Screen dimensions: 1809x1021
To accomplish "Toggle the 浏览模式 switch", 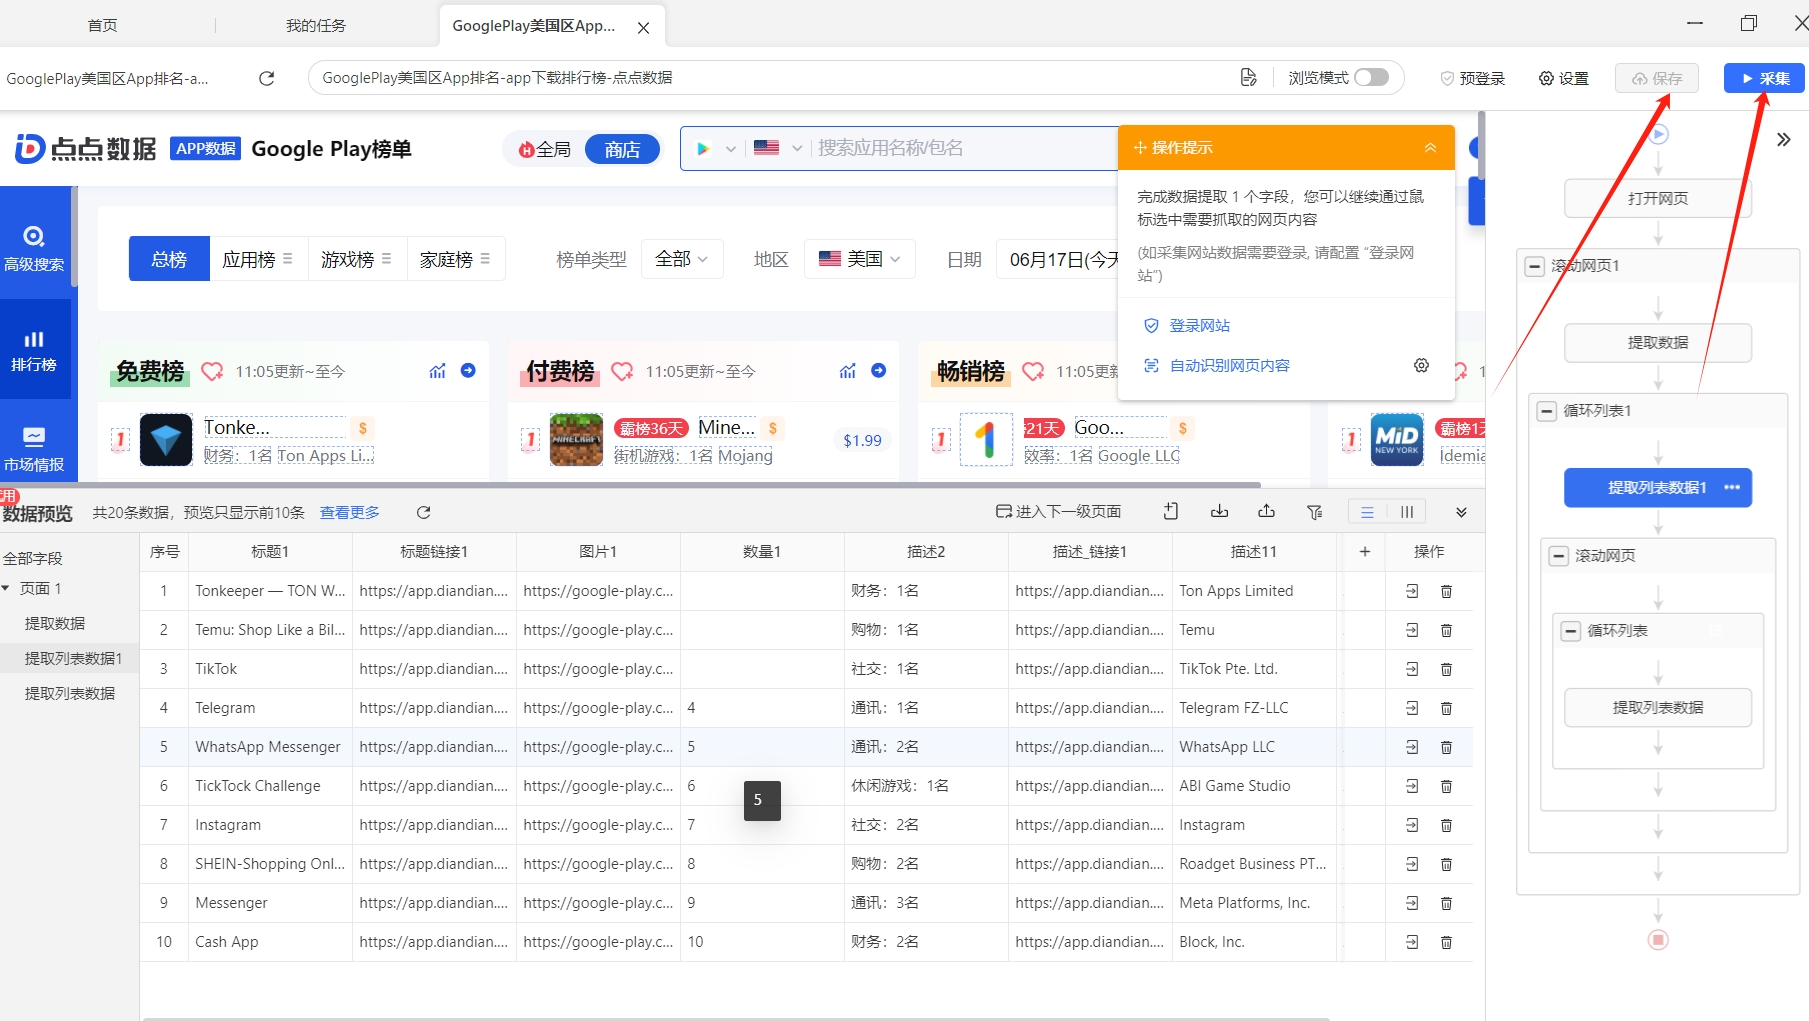I will click(1371, 77).
